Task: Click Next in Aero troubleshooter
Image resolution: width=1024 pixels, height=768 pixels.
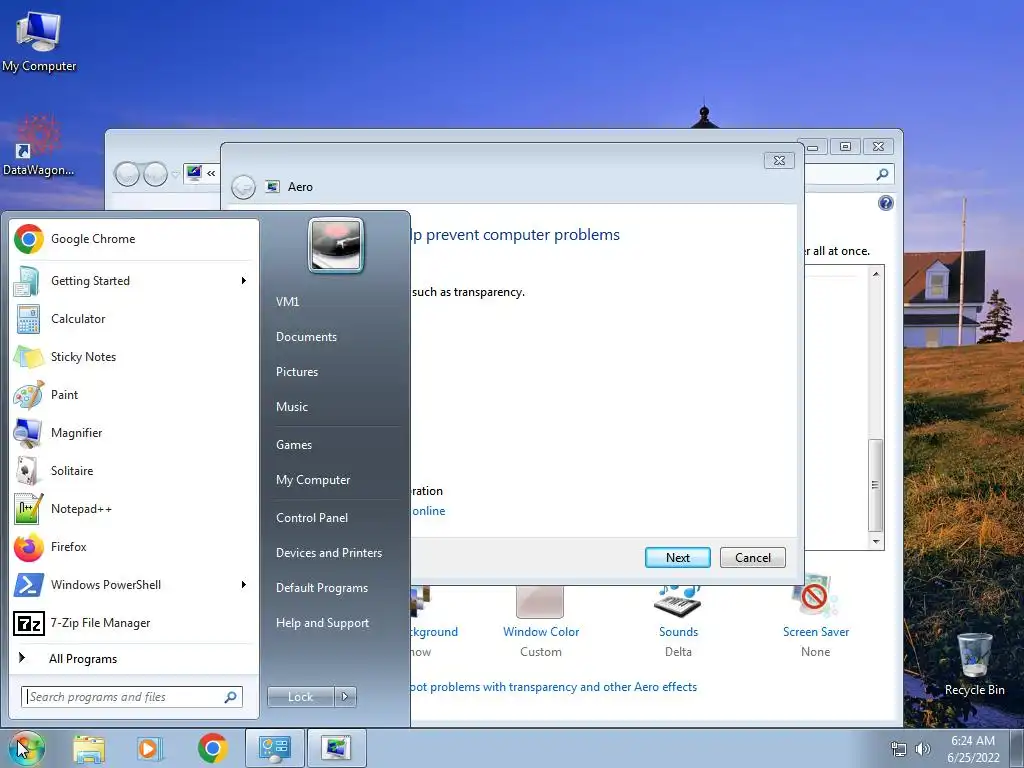Action: [678, 558]
